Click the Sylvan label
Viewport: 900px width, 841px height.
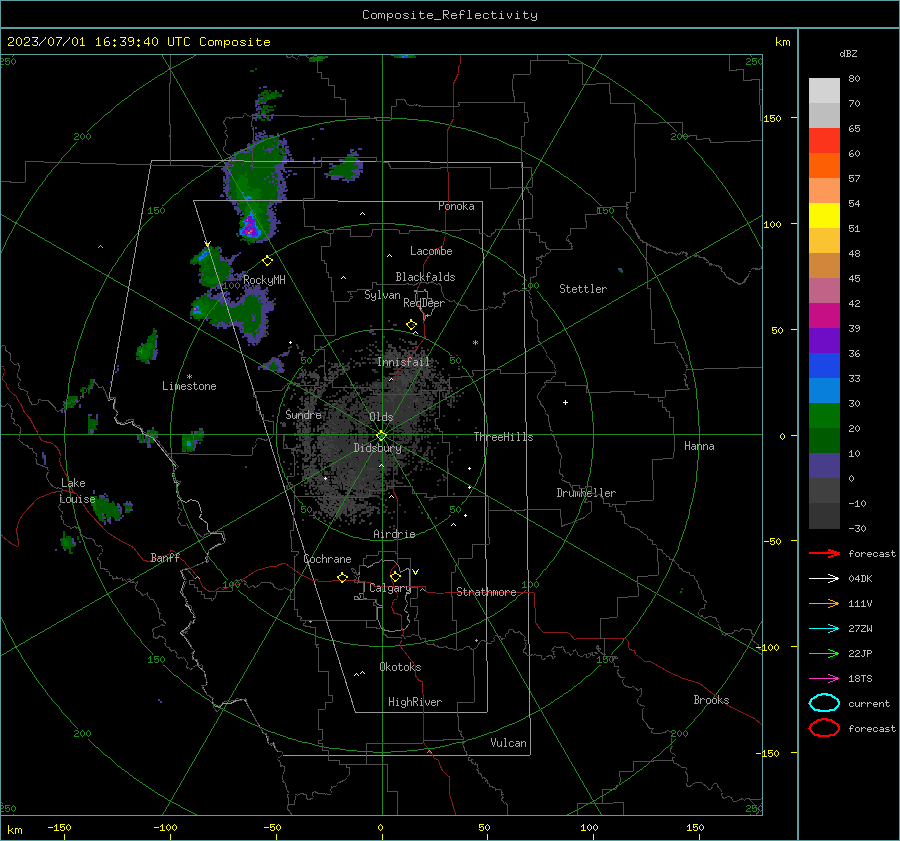click(382, 295)
